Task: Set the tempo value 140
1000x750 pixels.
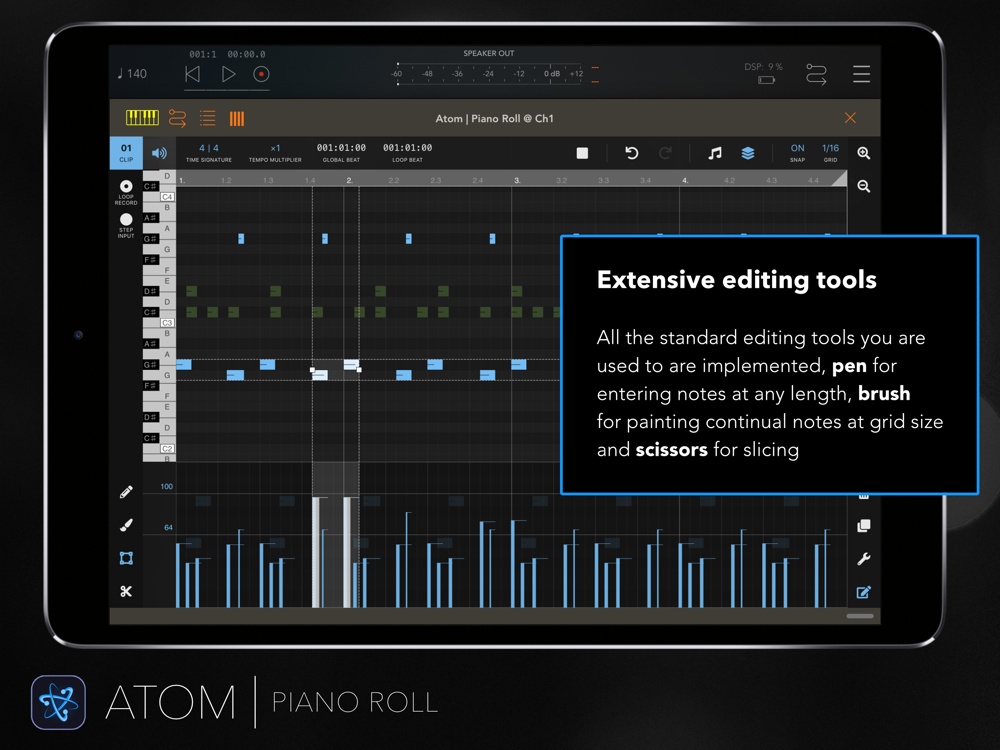Action: 132,74
